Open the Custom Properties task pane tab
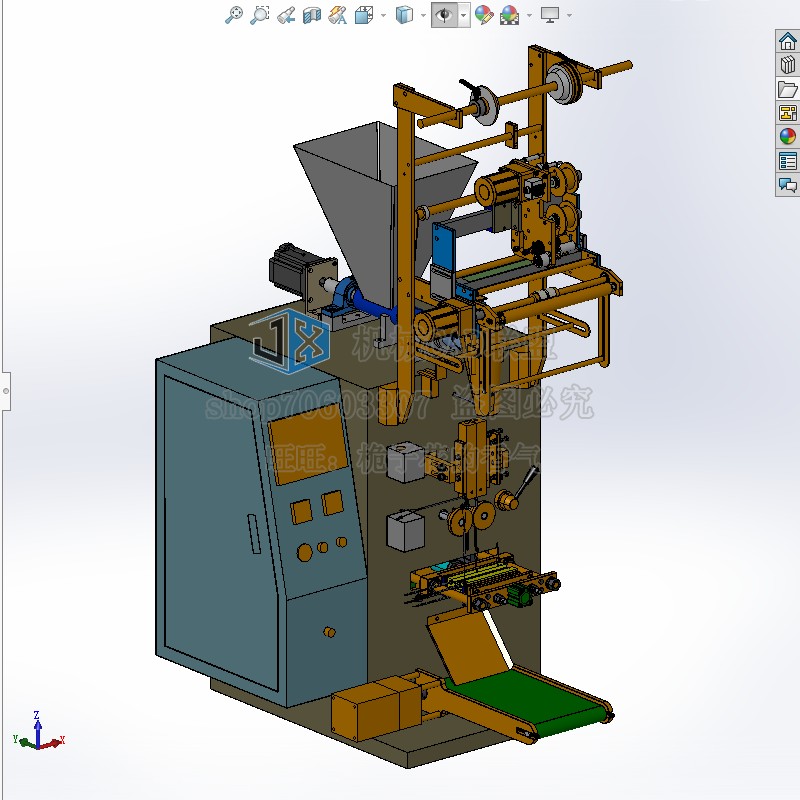 [x=787, y=161]
